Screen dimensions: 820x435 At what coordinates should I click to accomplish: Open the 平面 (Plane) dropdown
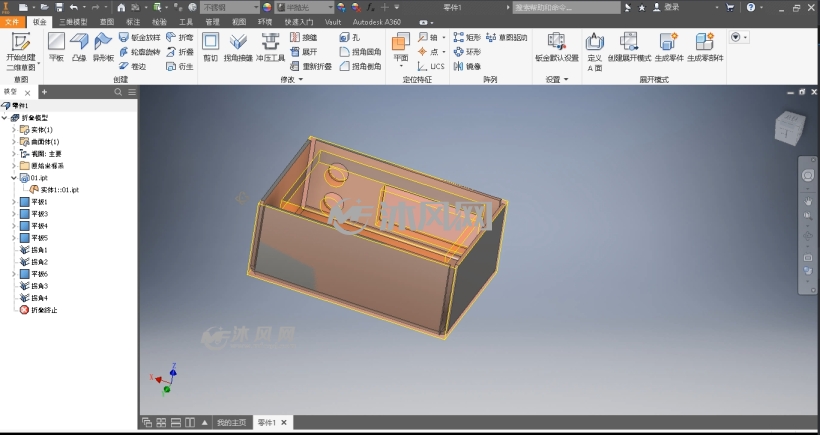click(401, 66)
